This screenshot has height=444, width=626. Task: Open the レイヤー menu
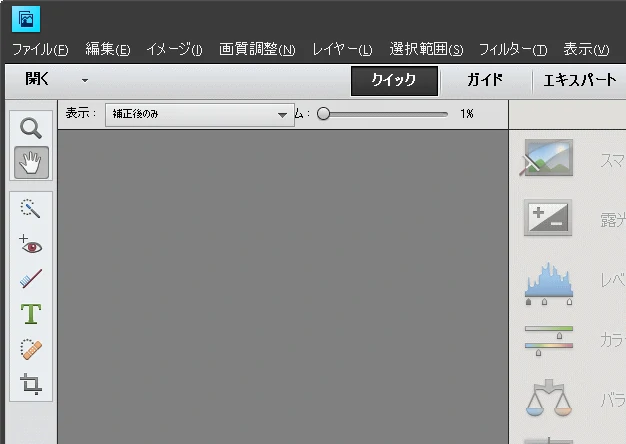point(342,50)
